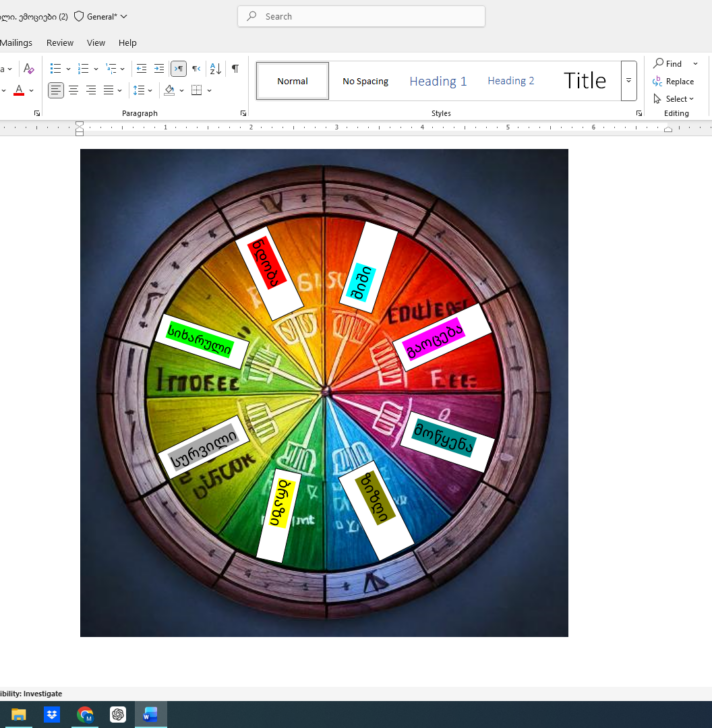
Task: Switch to the View tab
Action: 96,43
